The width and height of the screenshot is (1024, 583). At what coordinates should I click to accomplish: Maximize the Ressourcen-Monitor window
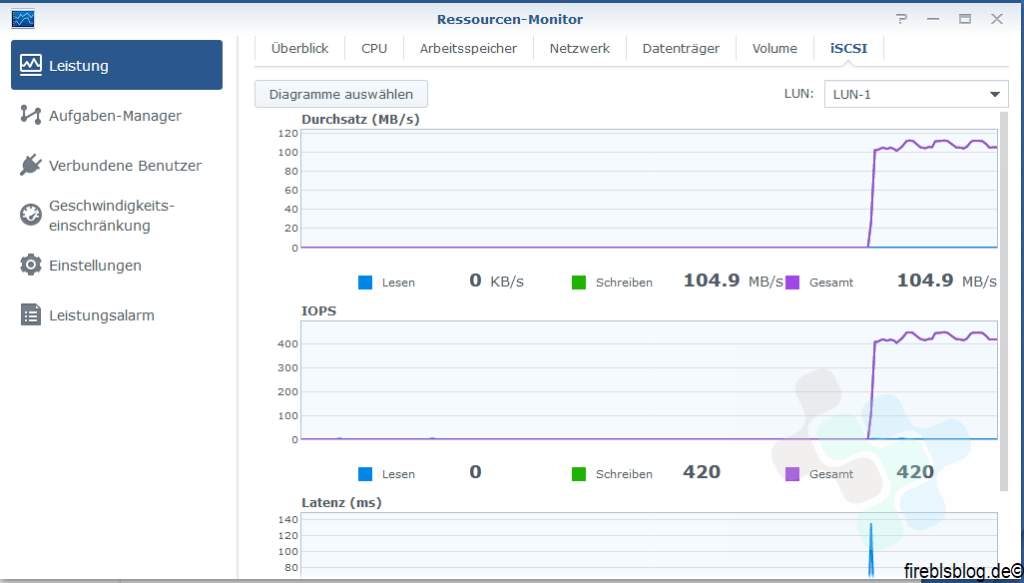point(965,19)
